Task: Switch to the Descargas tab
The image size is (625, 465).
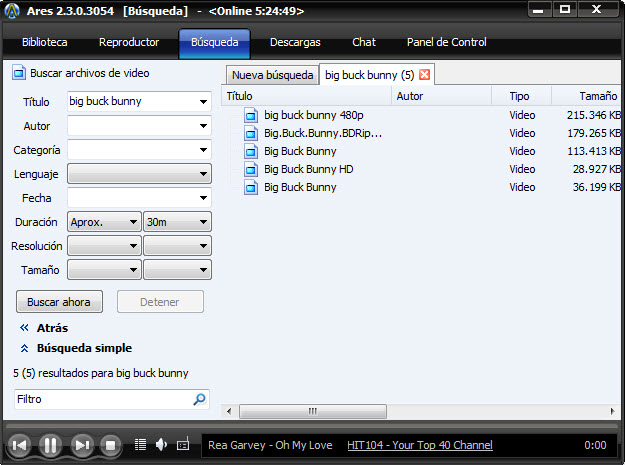Action: [295, 42]
